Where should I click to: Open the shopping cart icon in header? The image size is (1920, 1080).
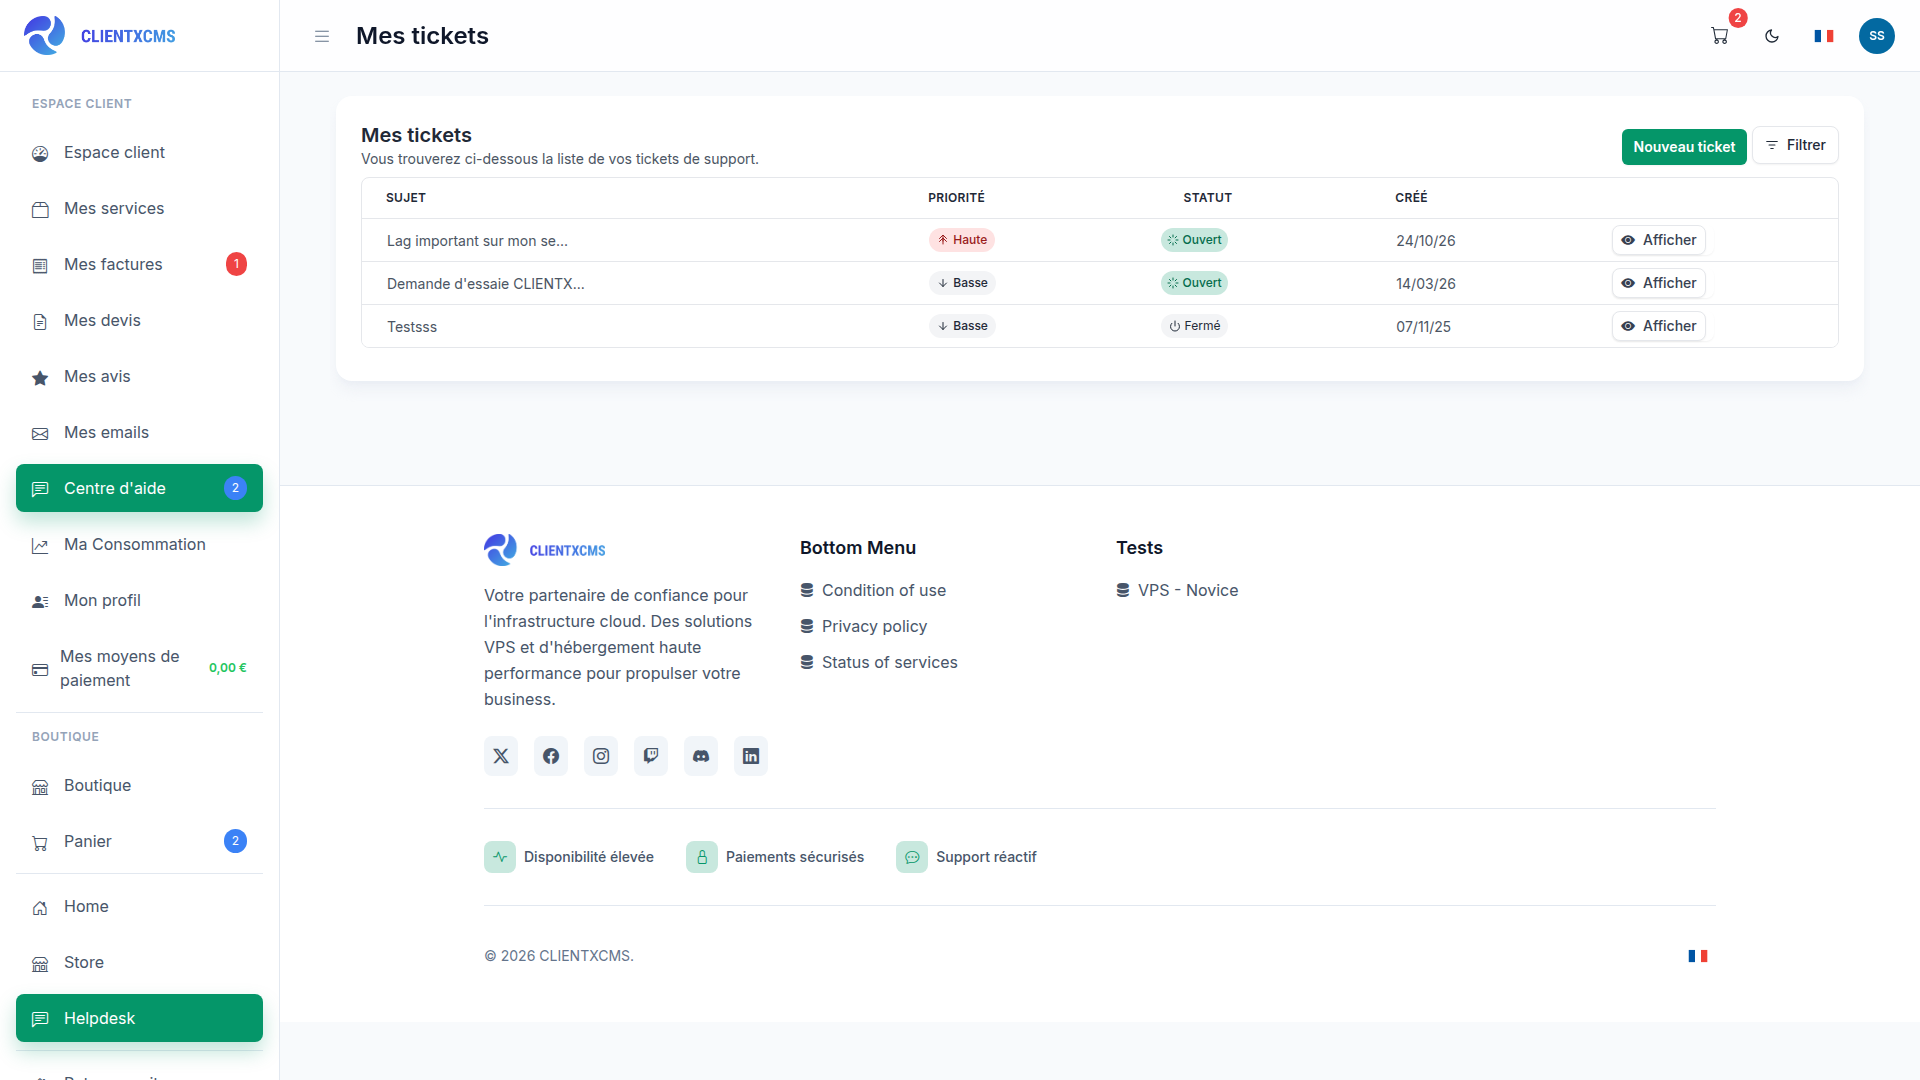pyautogui.click(x=1720, y=36)
